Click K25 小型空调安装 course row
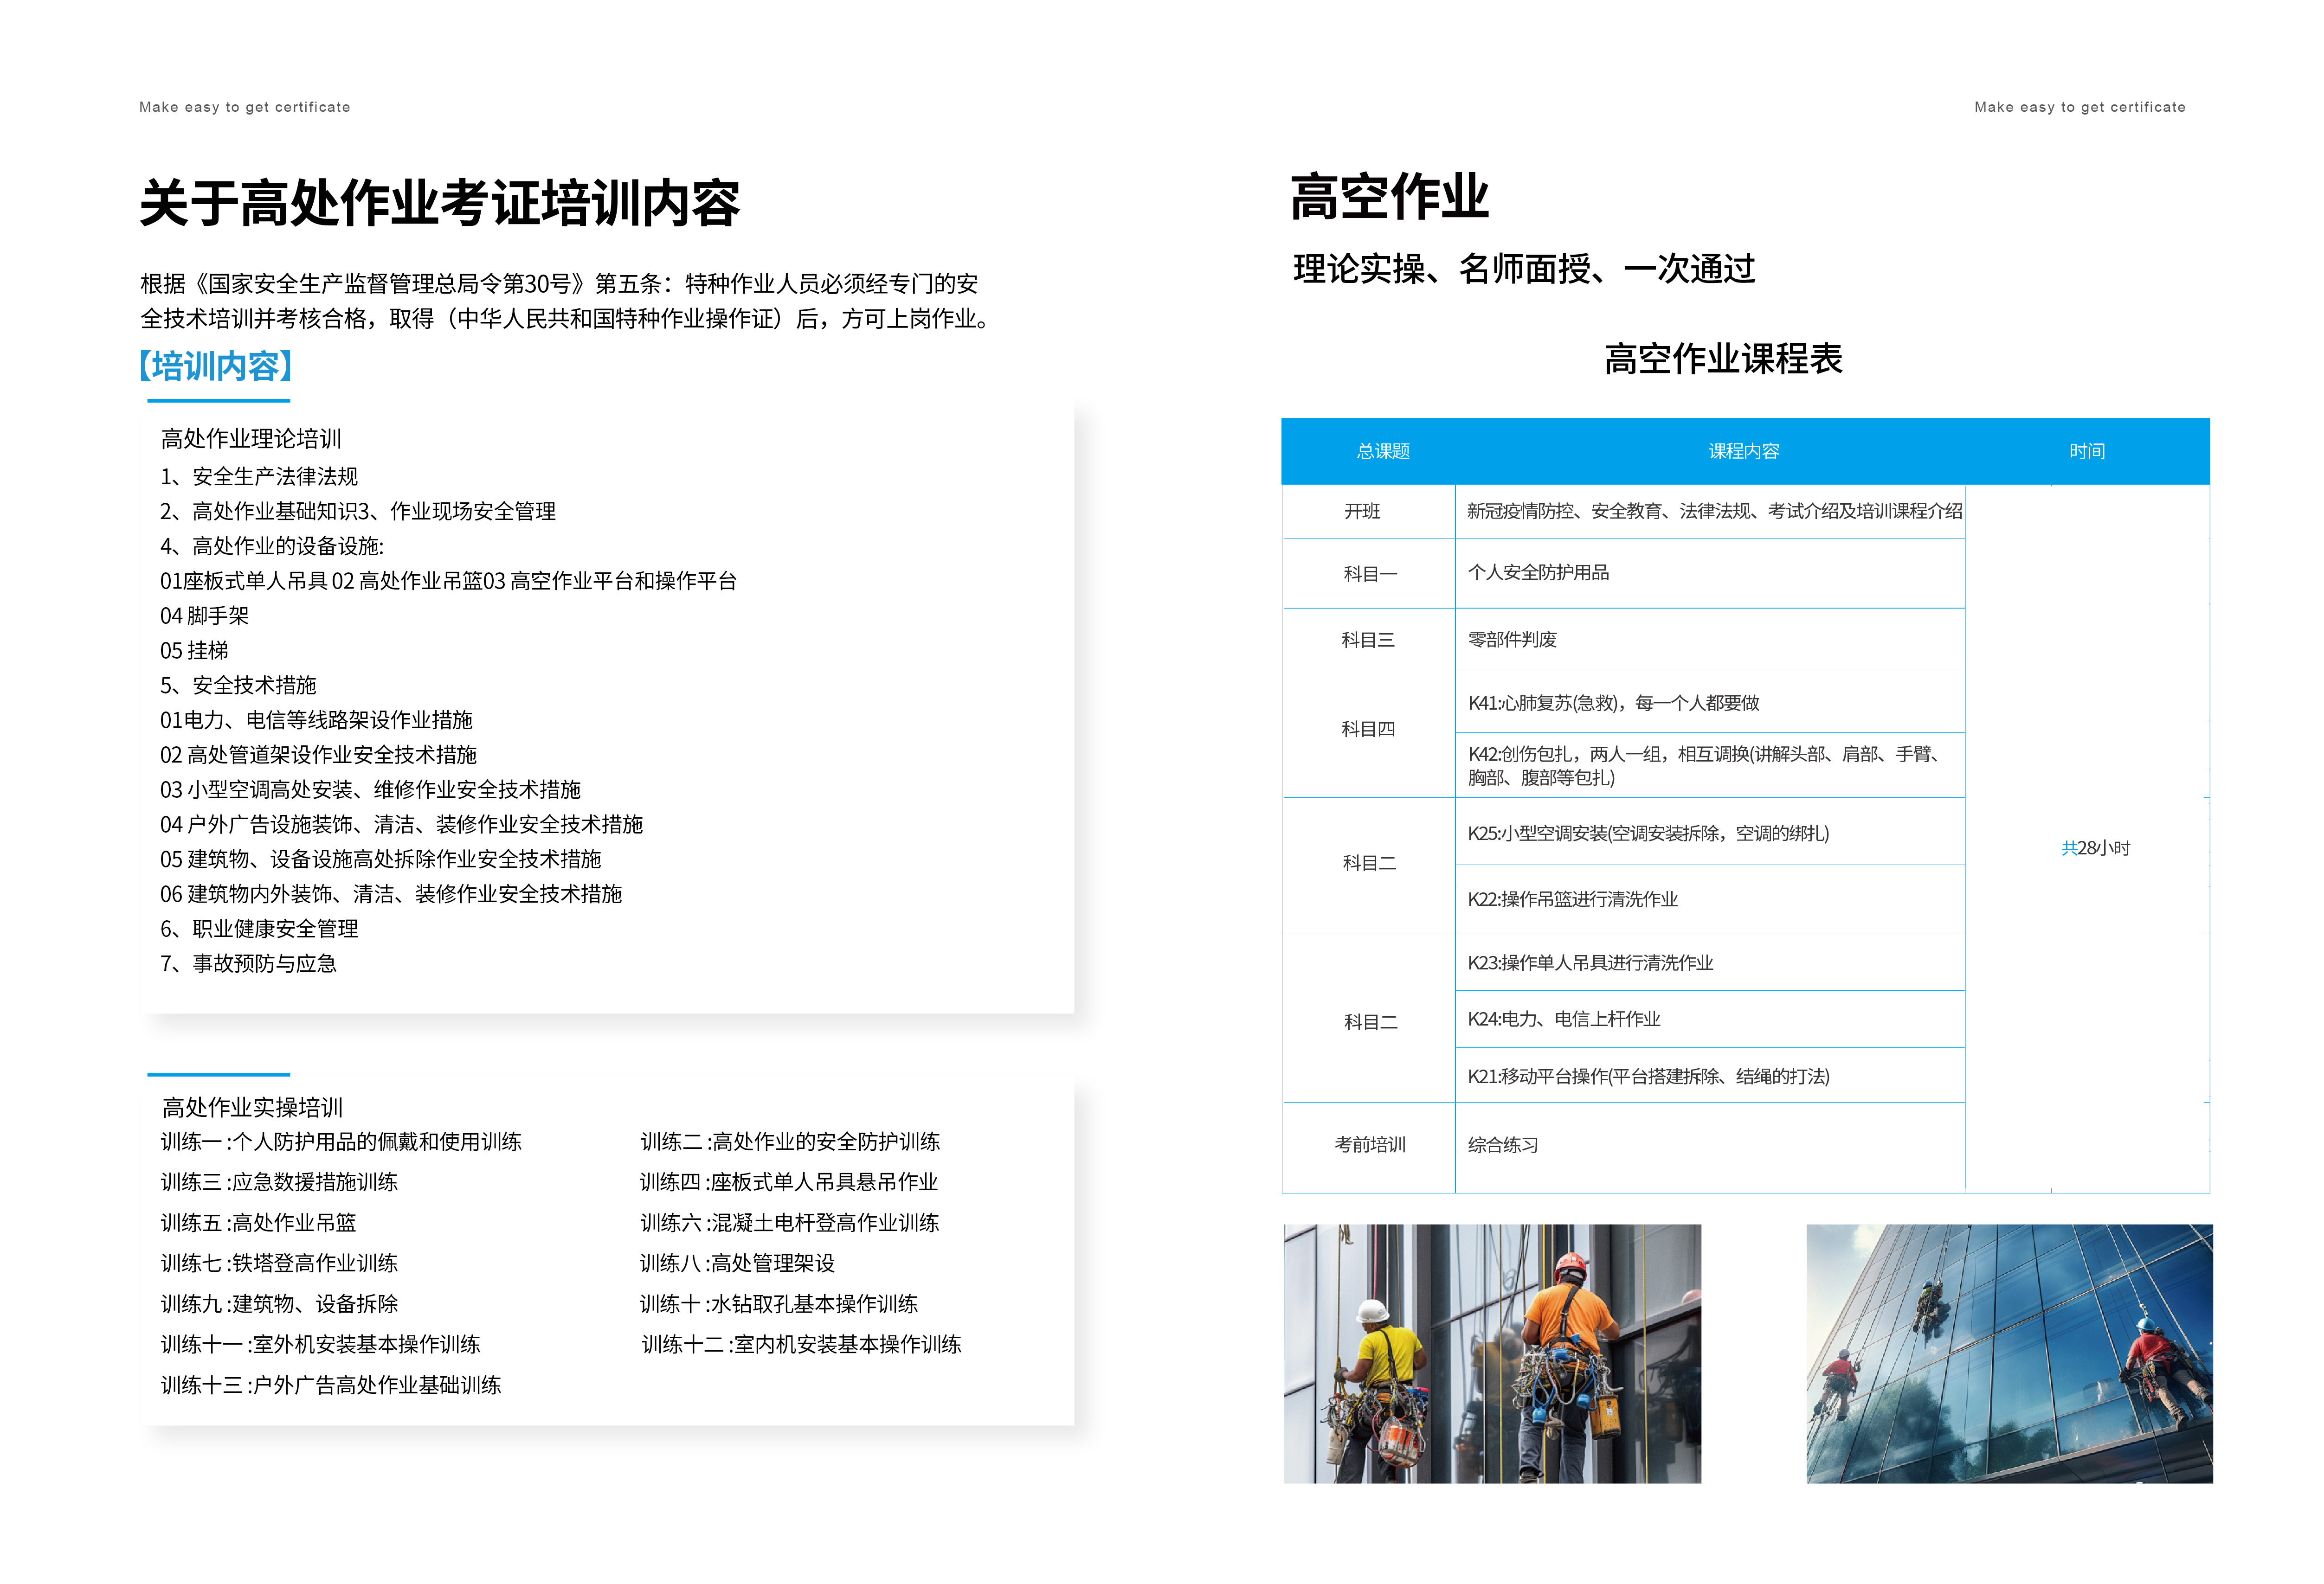 click(1648, 833)
